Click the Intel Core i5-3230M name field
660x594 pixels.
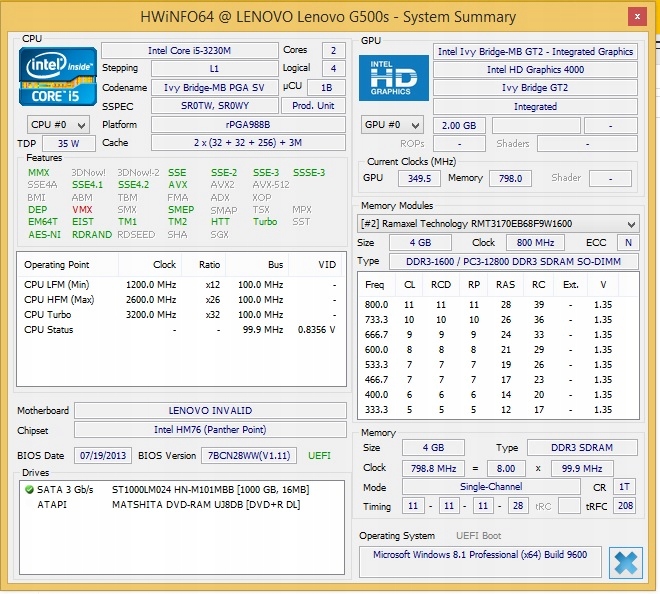[189, 51]
